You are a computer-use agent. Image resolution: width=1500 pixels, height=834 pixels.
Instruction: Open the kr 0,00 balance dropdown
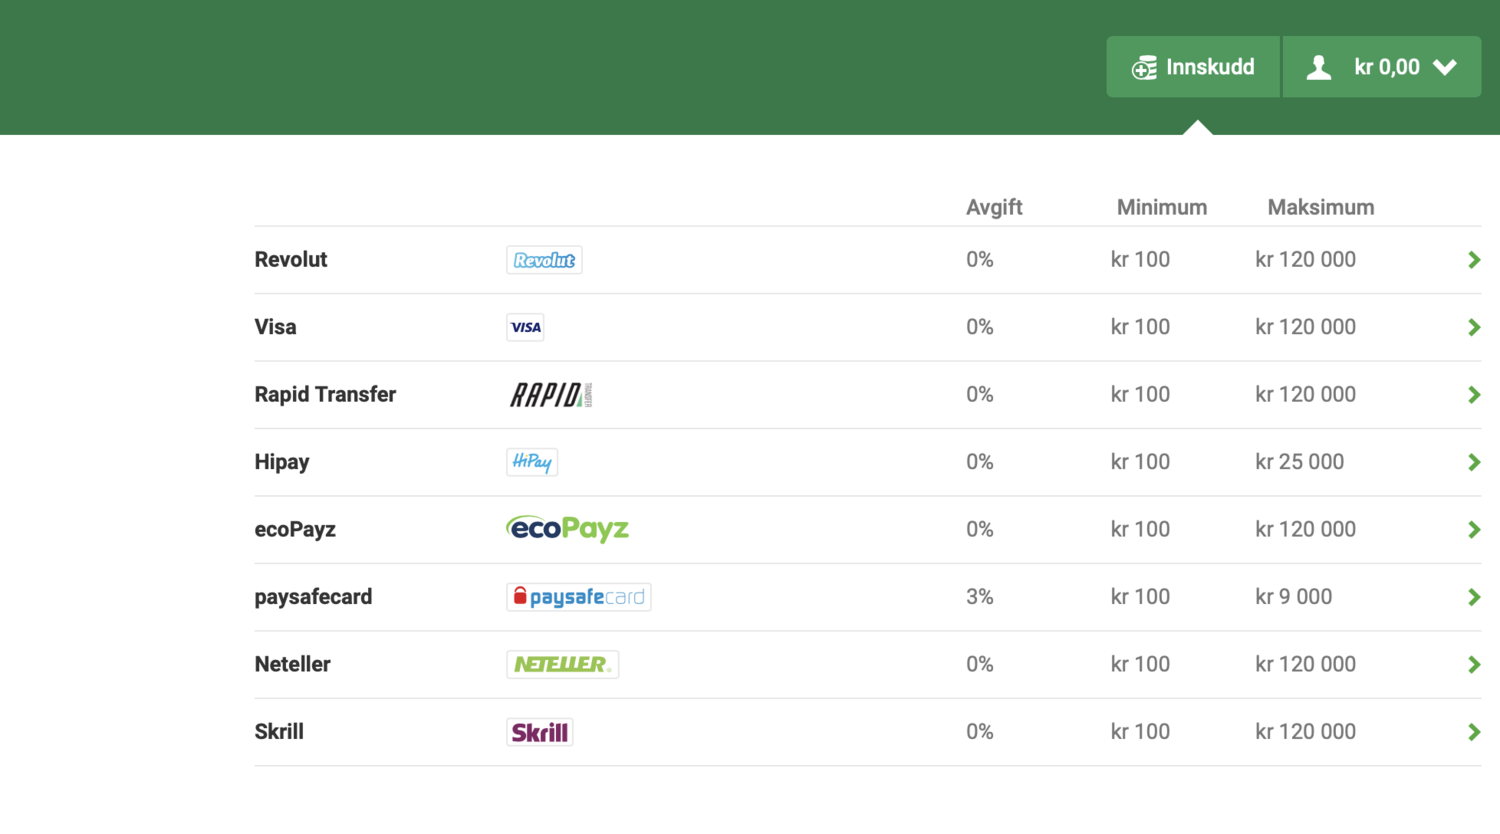click(x=1382, y=67)
